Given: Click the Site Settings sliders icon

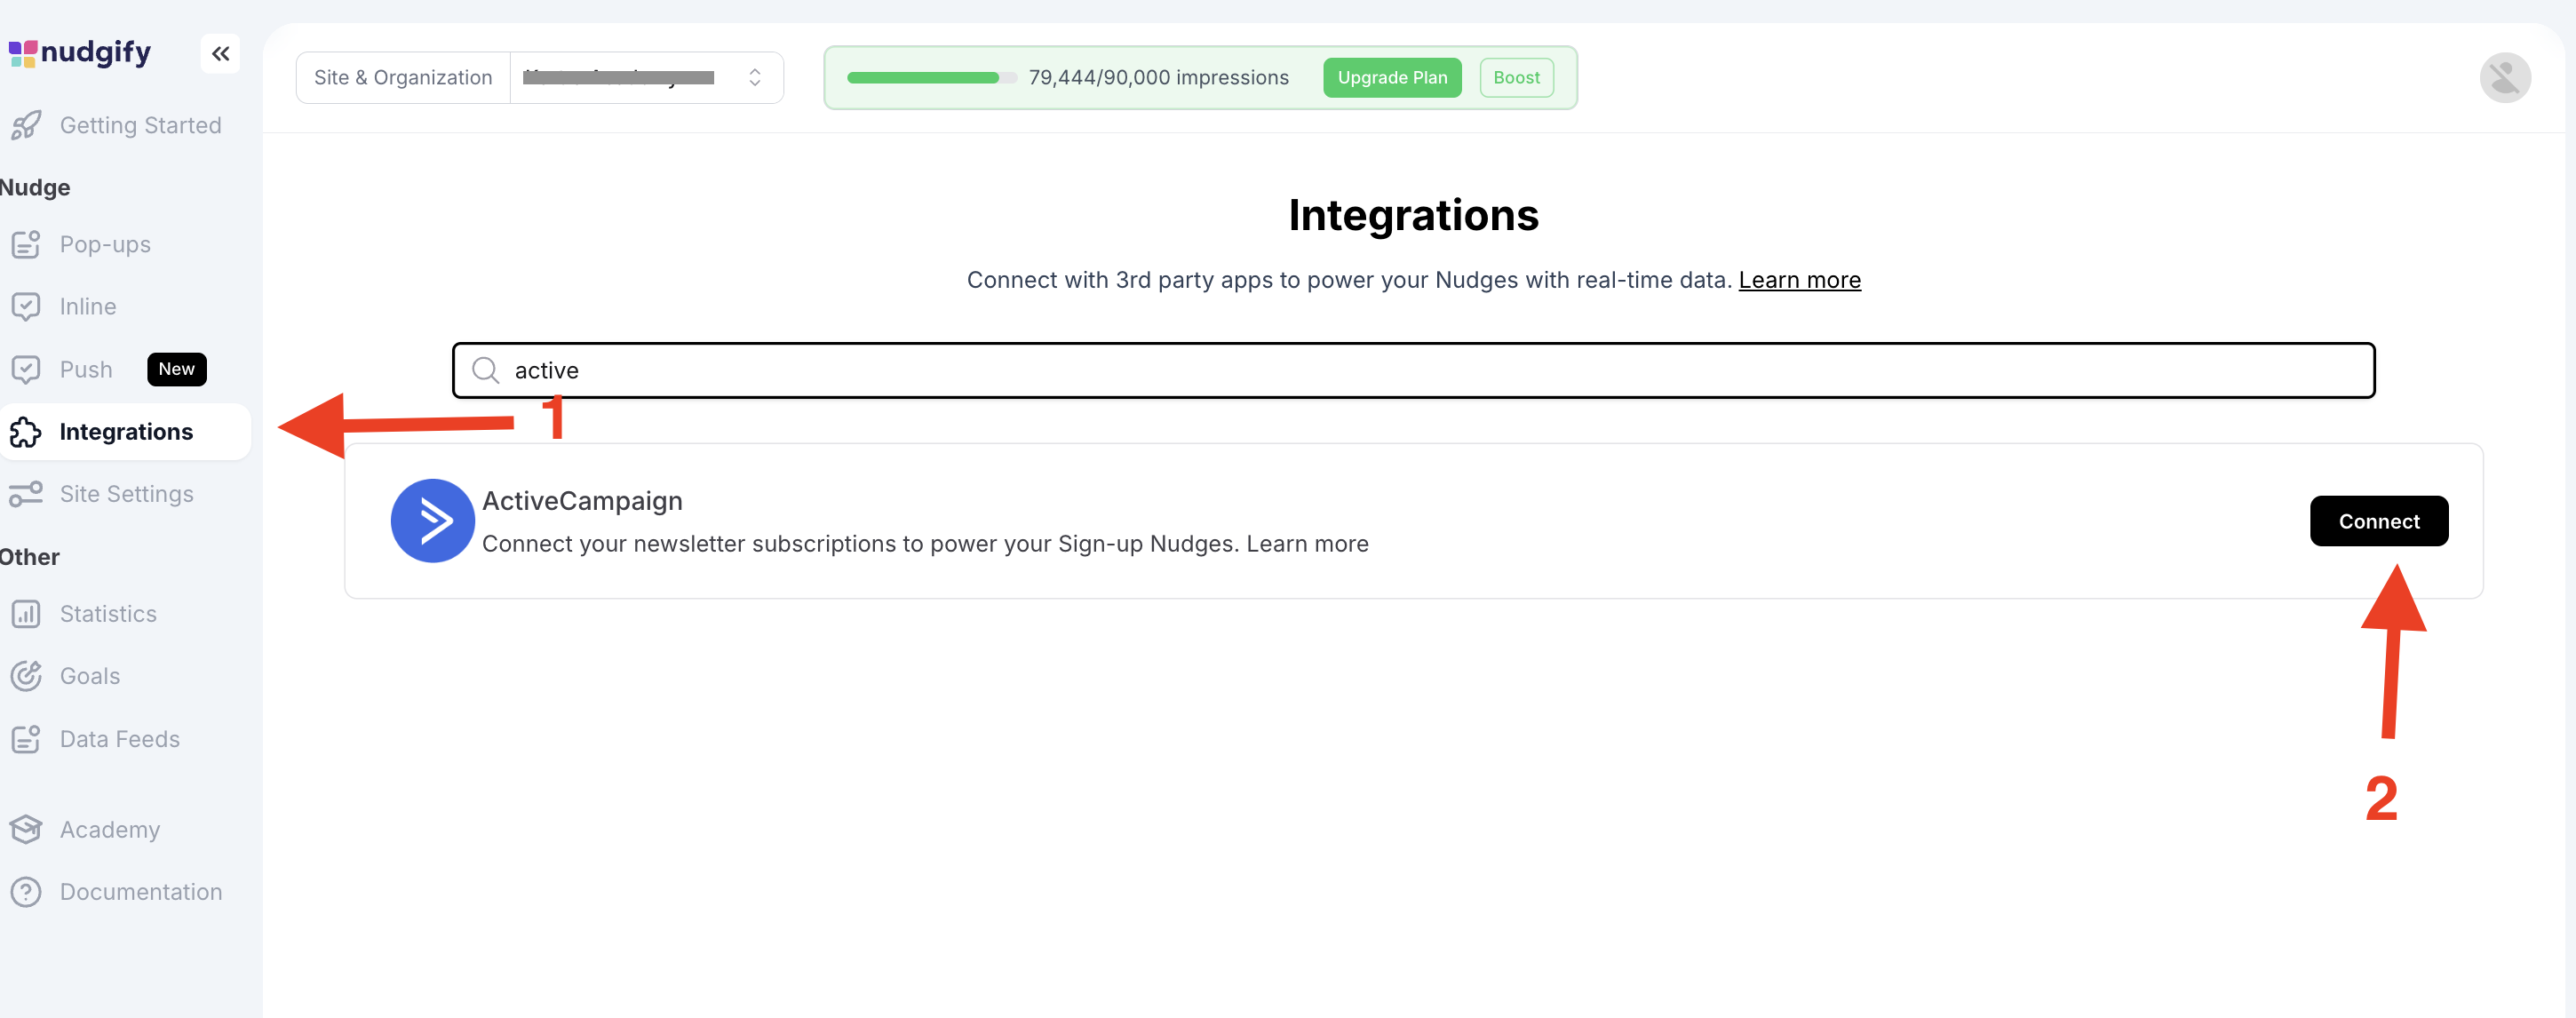Looking at the screenshot, I should pyautogui.click(x=26, y=494).
